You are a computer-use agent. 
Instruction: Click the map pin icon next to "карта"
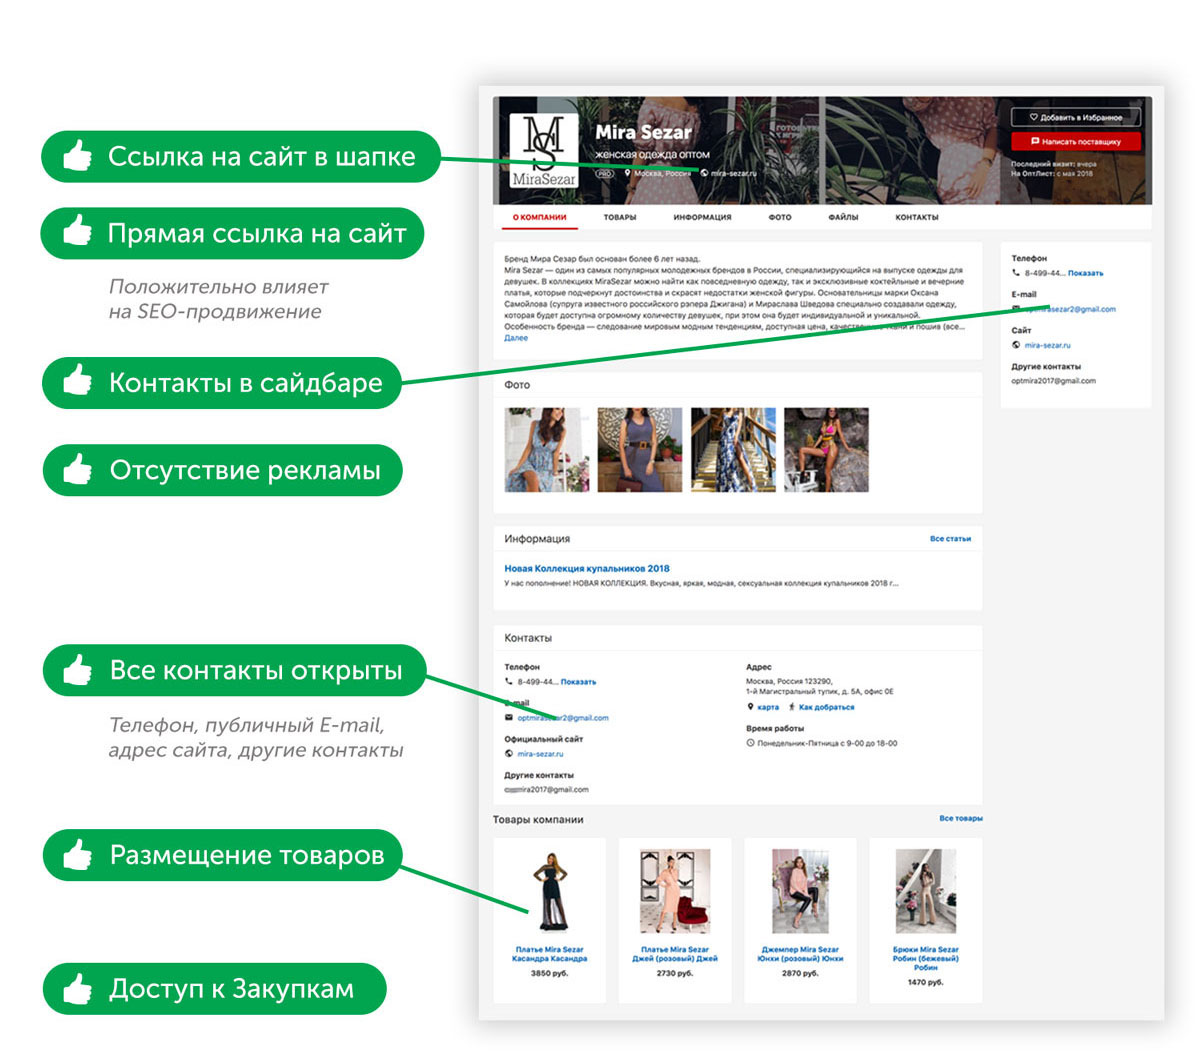tap(750, 707)
